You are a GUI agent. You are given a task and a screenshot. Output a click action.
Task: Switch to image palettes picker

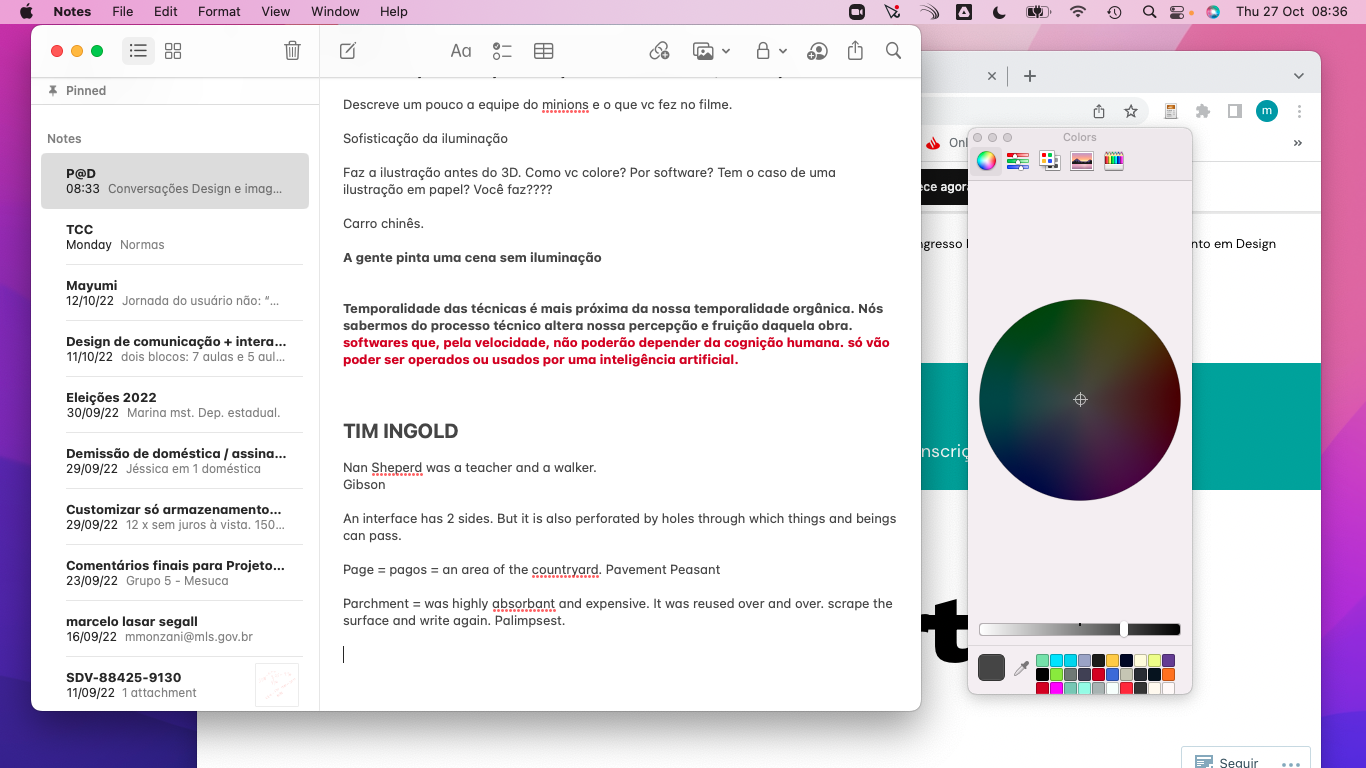[x=1082, y=160]
